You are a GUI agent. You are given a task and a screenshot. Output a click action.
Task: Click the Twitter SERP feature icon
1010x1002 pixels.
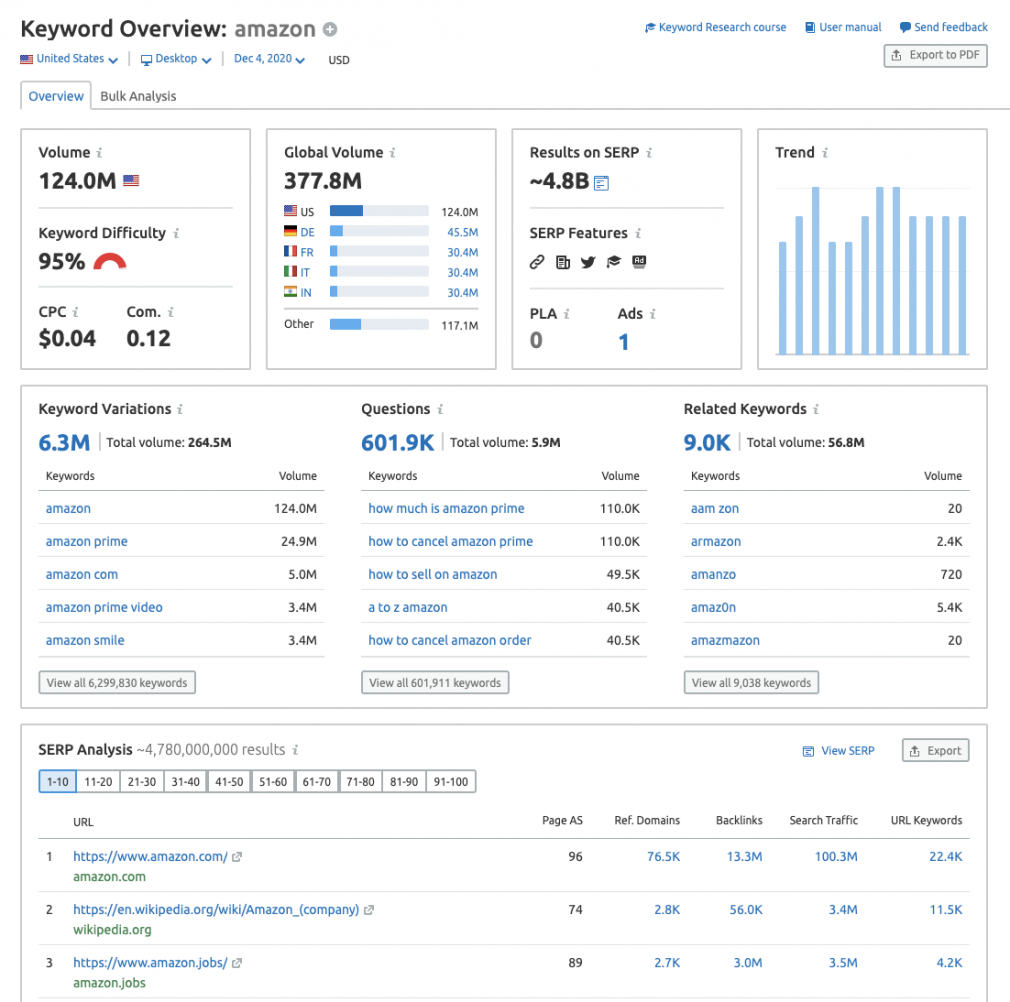(x=588, y=262)
